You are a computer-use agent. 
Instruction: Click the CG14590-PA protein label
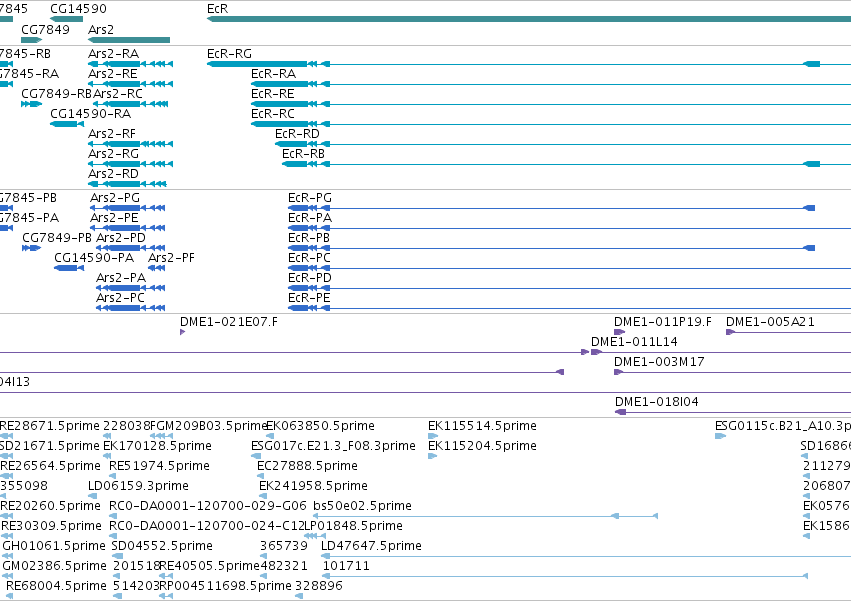coord(94,258)
